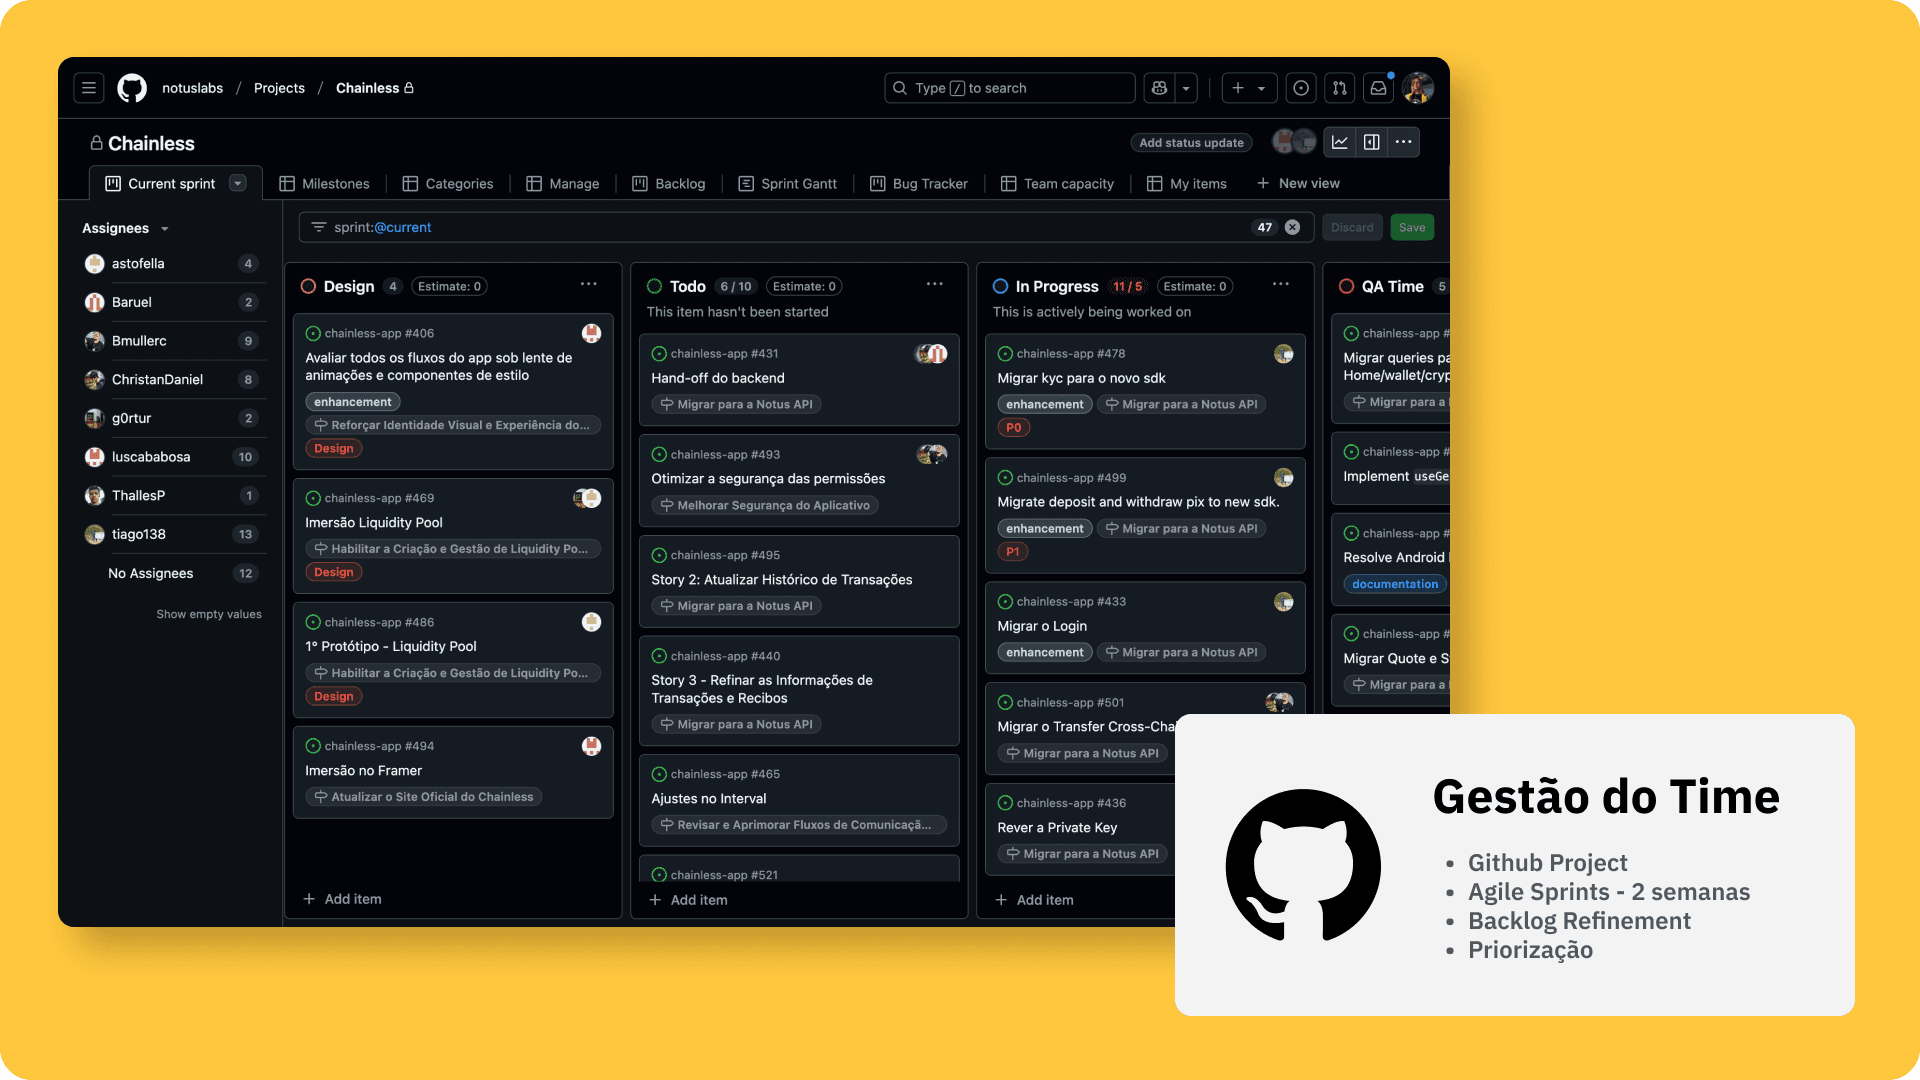Click the green Save button
This screenshot has height=1080, width=1920.
tap(1412, 227)
